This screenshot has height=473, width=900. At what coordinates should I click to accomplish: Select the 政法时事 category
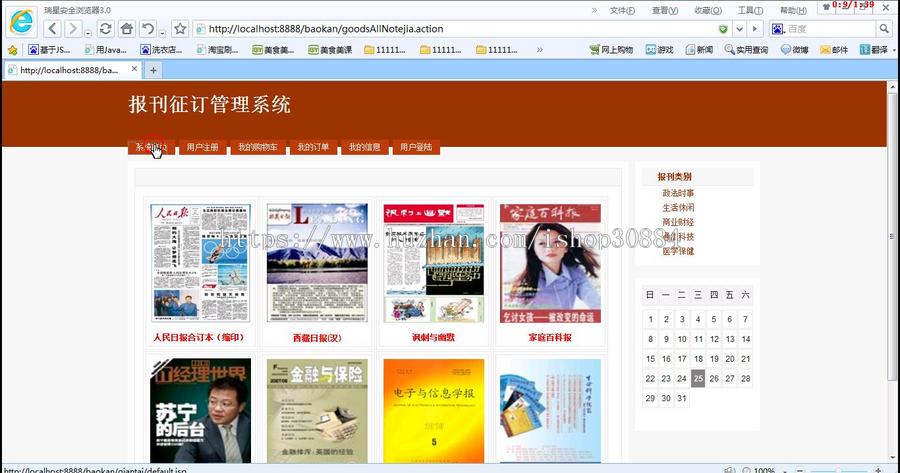(x=678, y=193)
